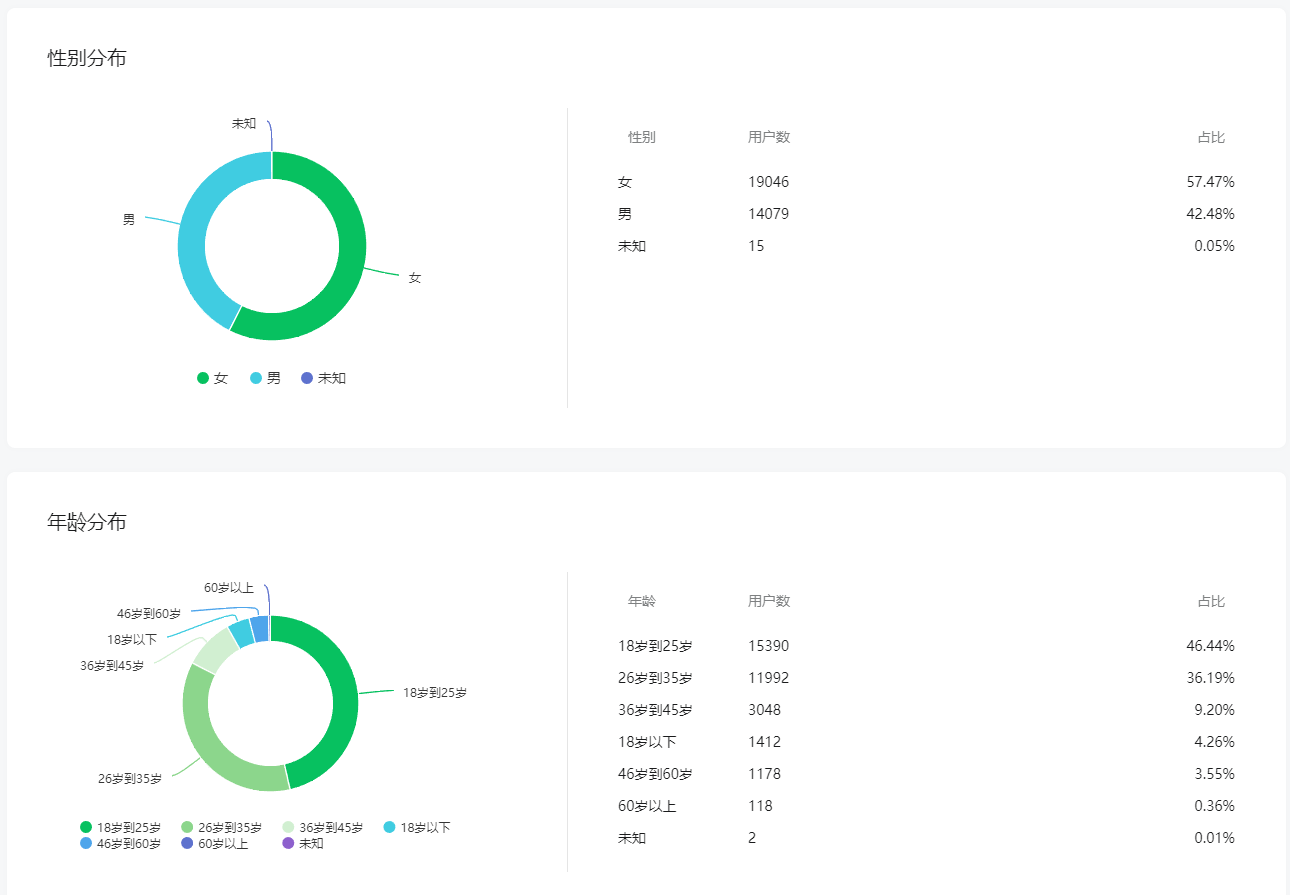Click the 36.19% share value
The height and width of the screenshot is (895, 1290).
tap(1211, 678)
